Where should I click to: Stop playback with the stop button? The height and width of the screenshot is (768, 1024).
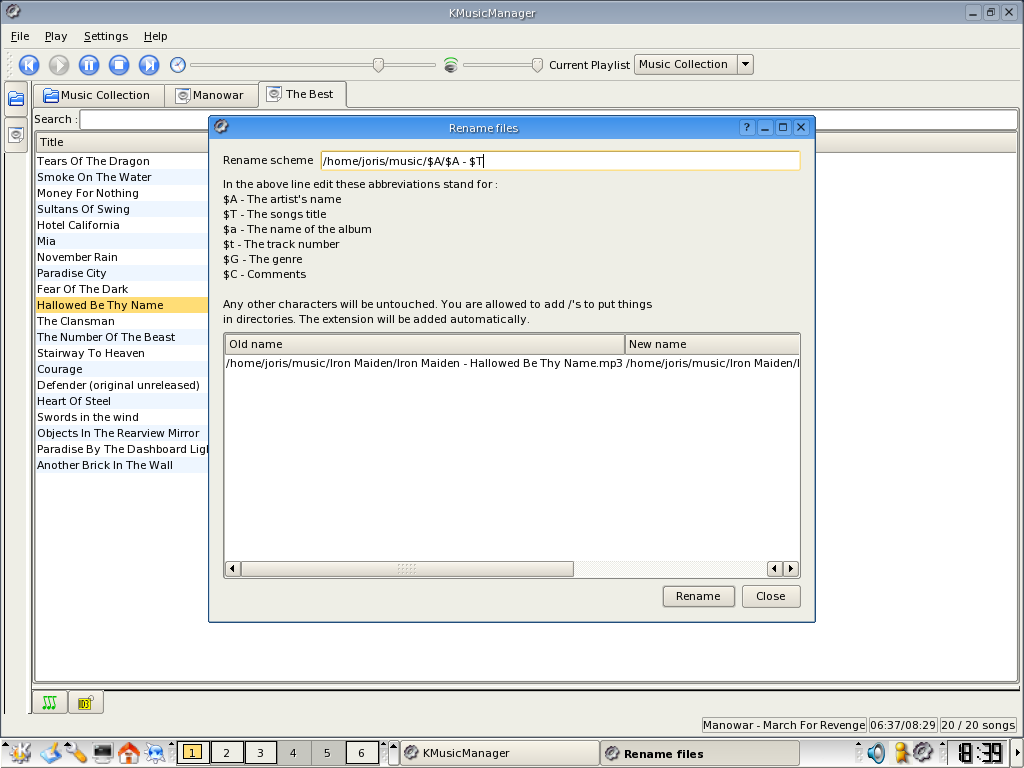point(119,65)
